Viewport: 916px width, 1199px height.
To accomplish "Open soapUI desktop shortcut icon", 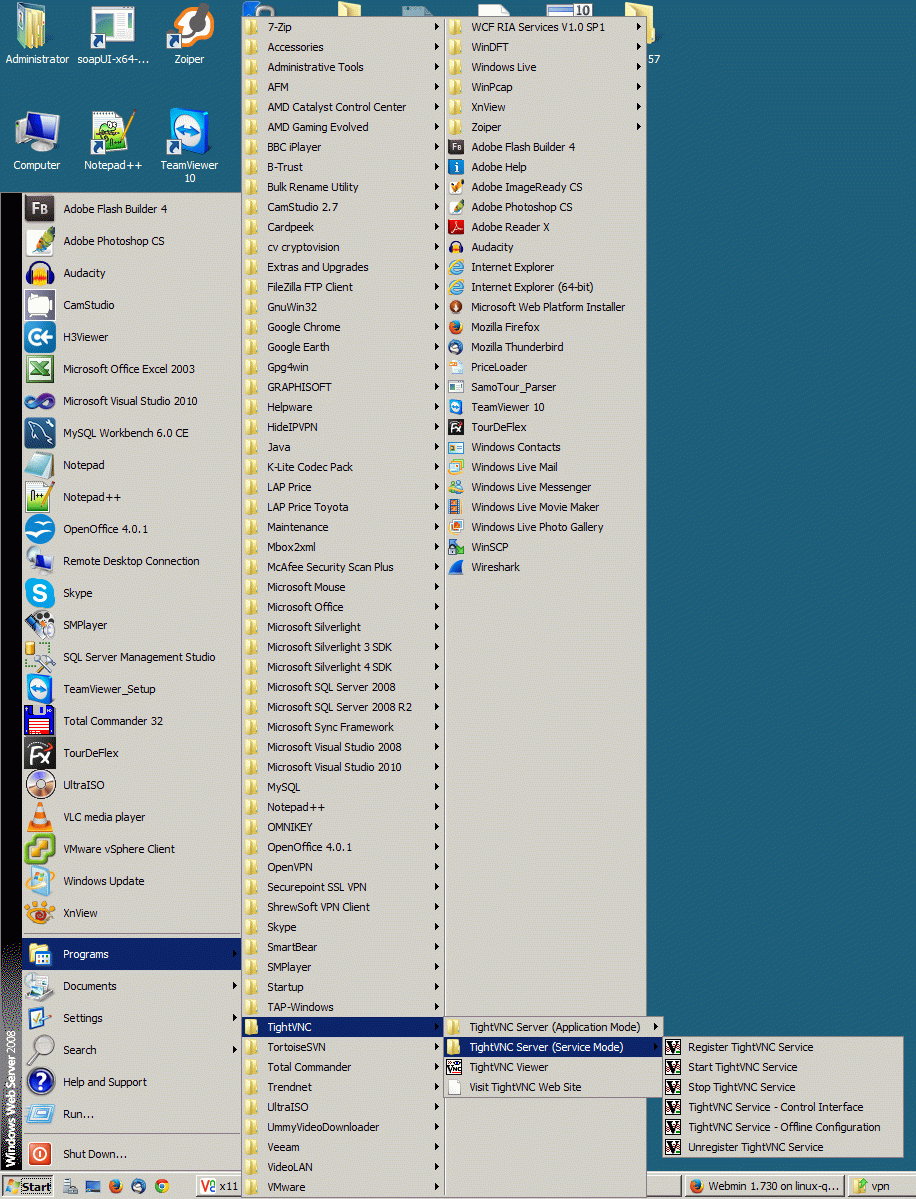I will 112,28.
